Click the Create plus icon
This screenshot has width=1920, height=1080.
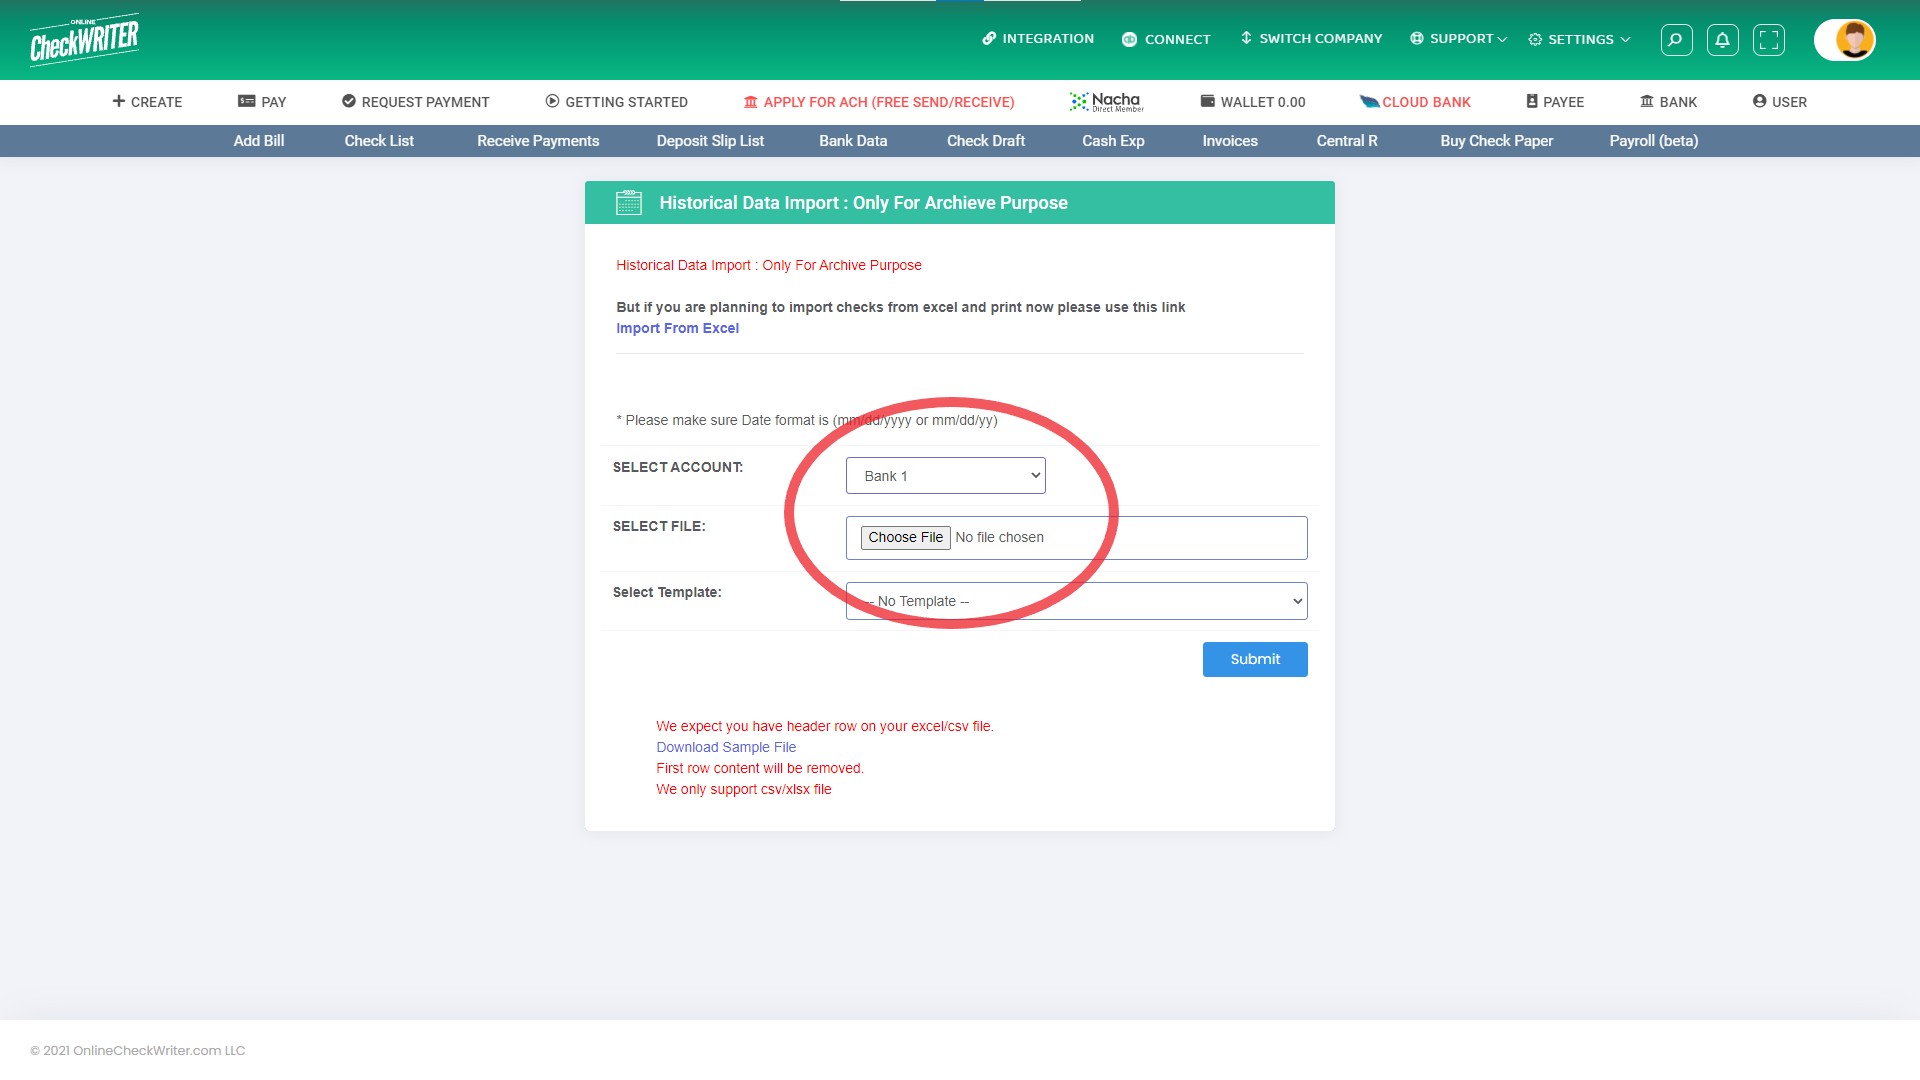[119, 101]
